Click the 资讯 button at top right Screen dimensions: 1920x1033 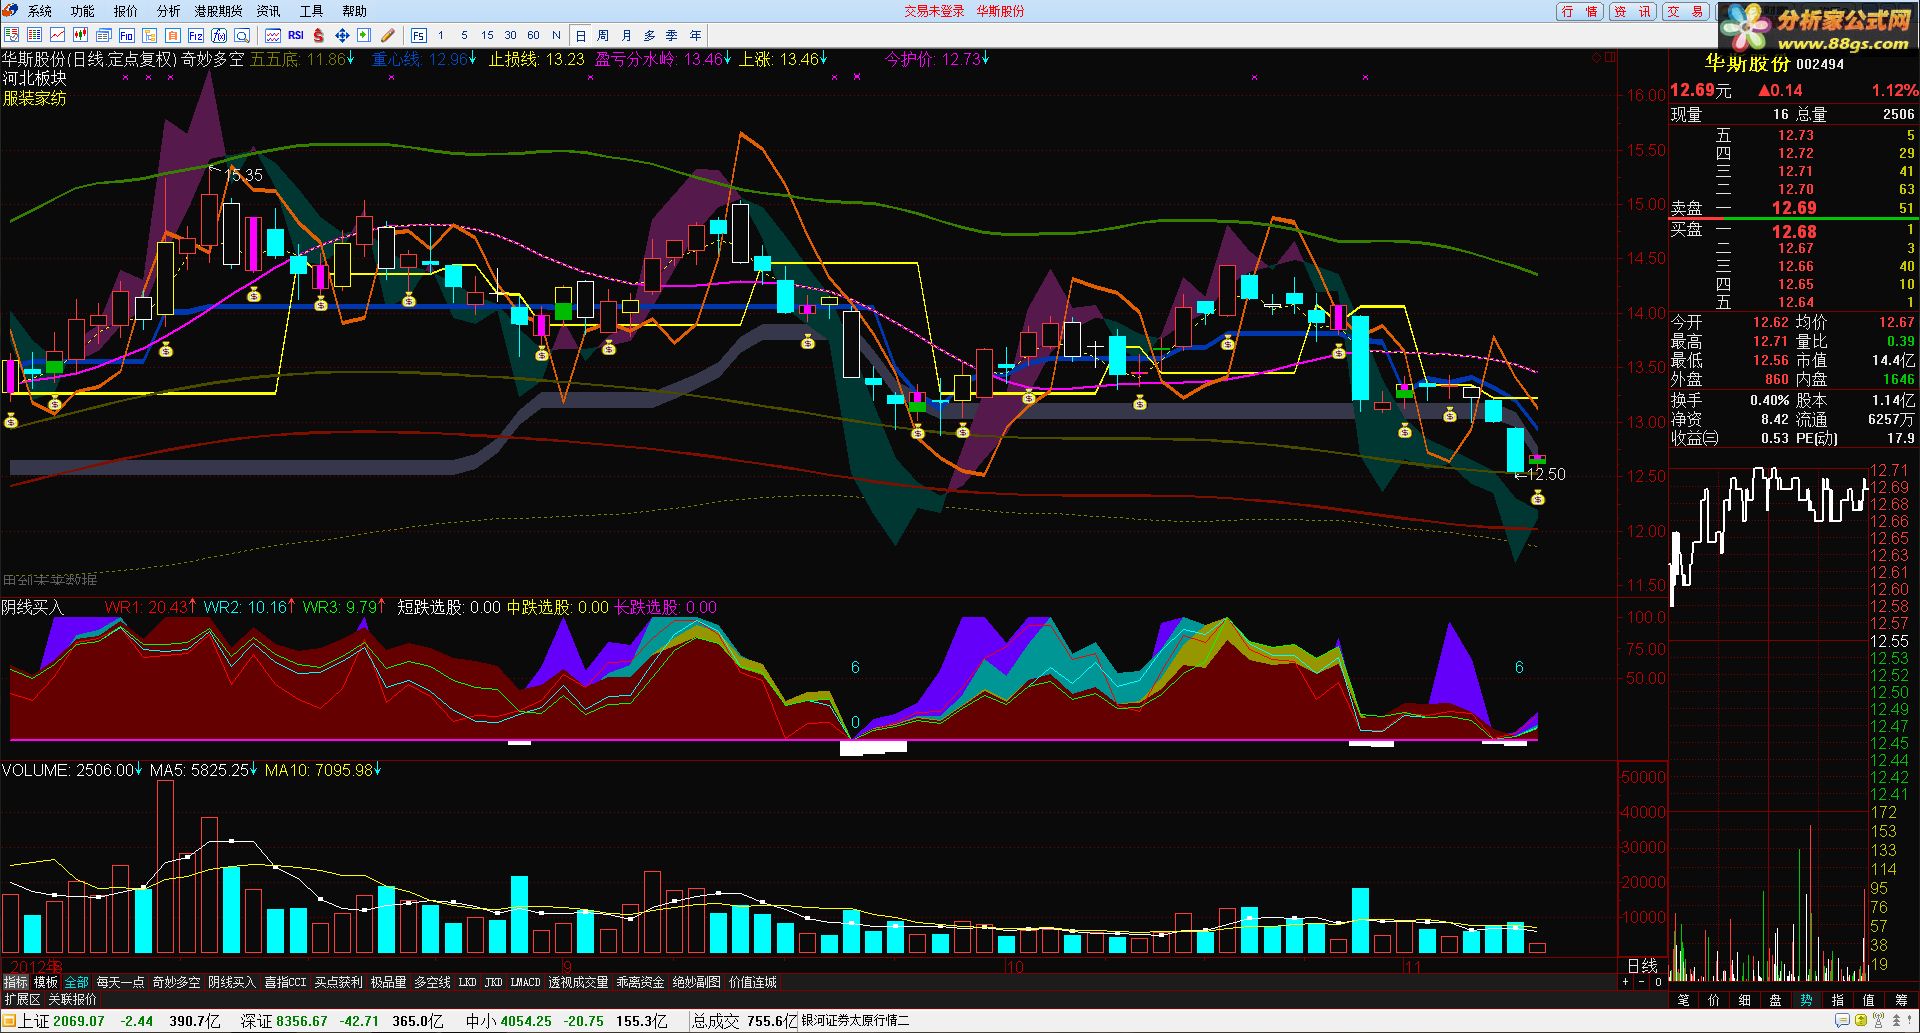tap(1632, 11)
